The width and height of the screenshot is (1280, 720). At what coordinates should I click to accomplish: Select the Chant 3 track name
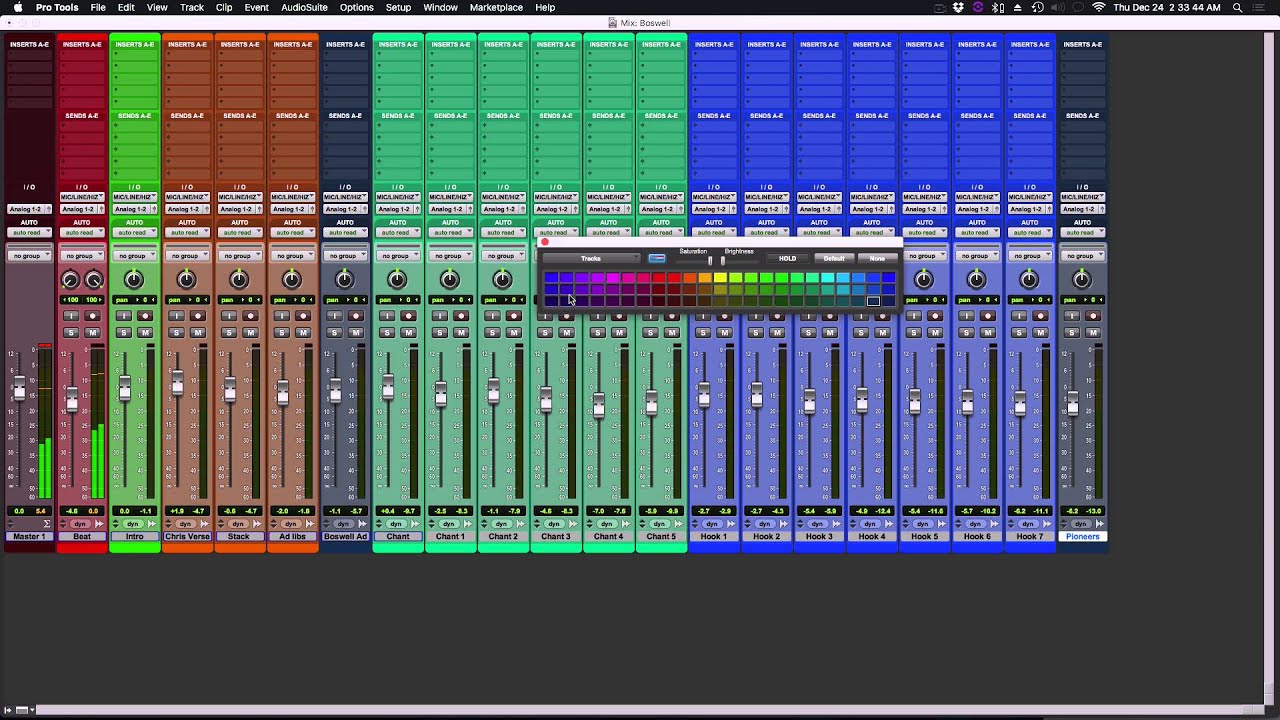tap(555, 537)
